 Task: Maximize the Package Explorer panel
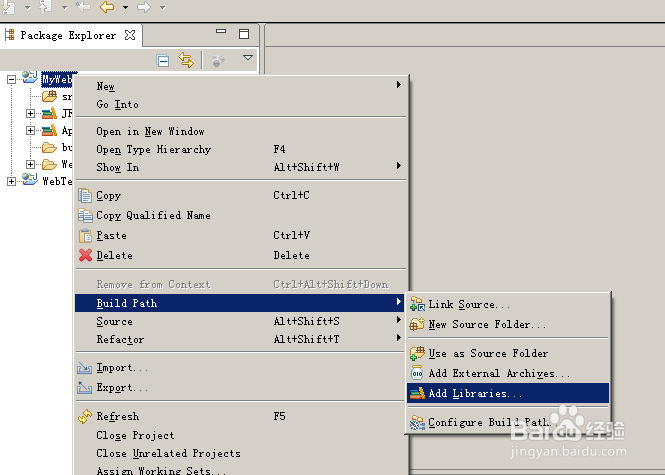[244, 34]
